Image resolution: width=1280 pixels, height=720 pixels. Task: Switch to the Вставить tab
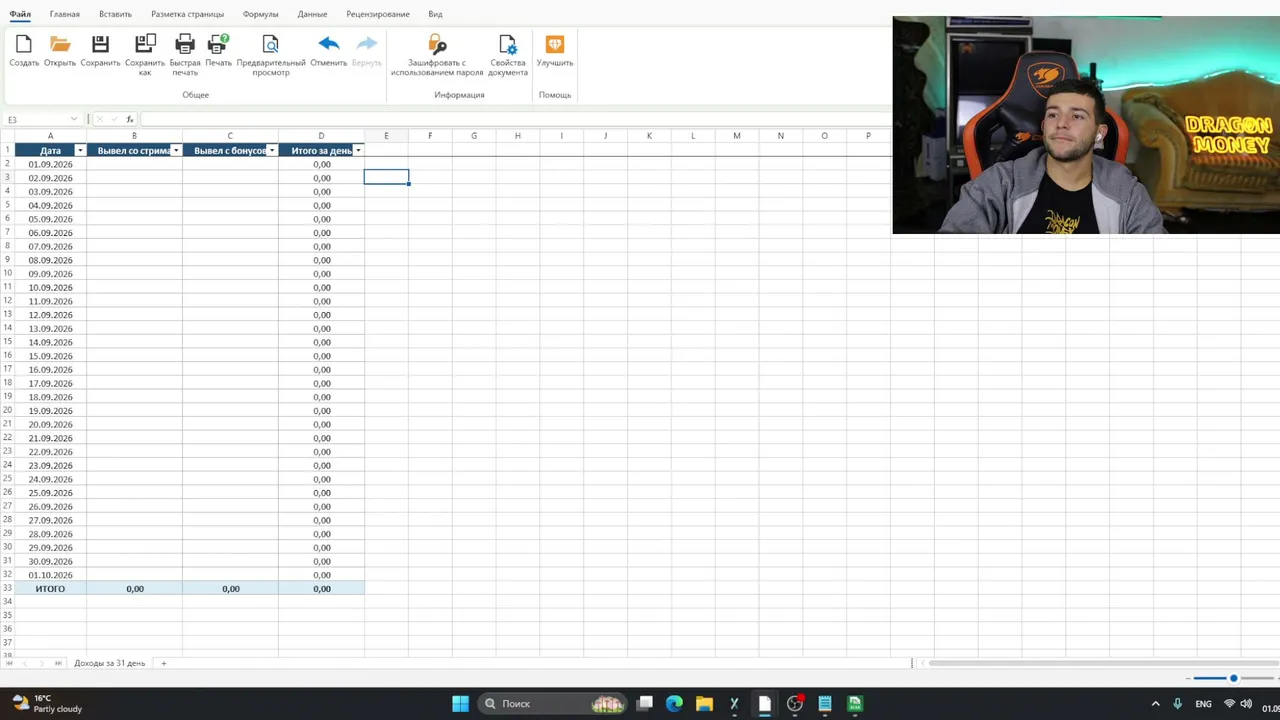(116, 14)
